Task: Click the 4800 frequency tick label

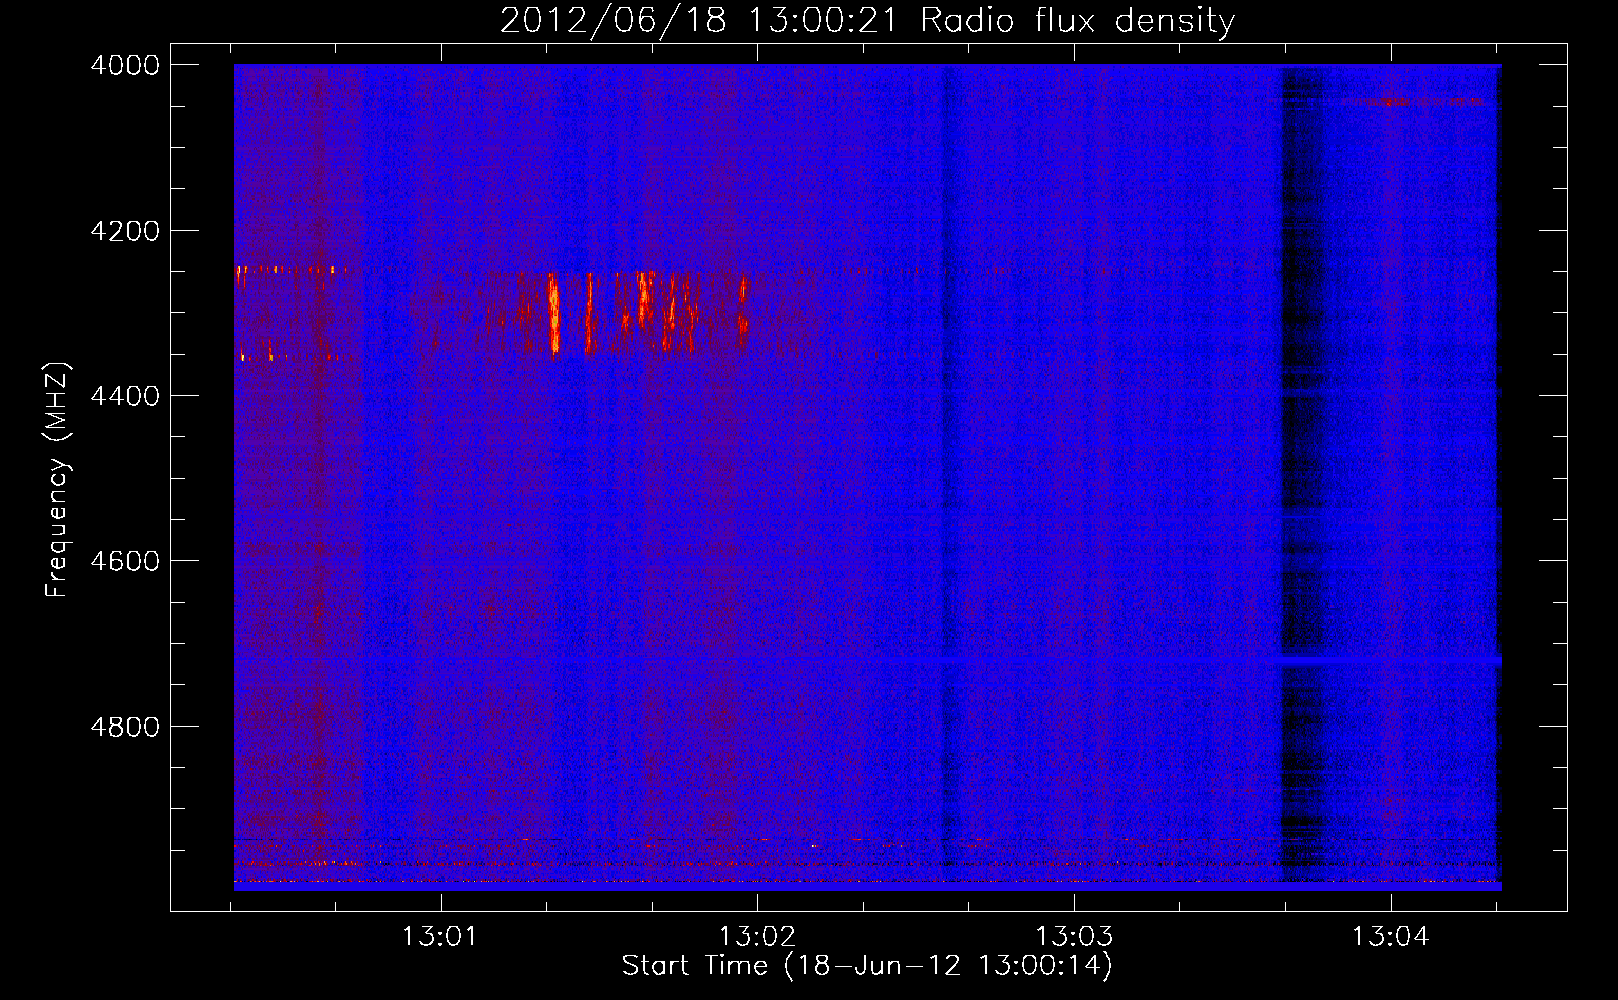Action: (x=125, y=726)
